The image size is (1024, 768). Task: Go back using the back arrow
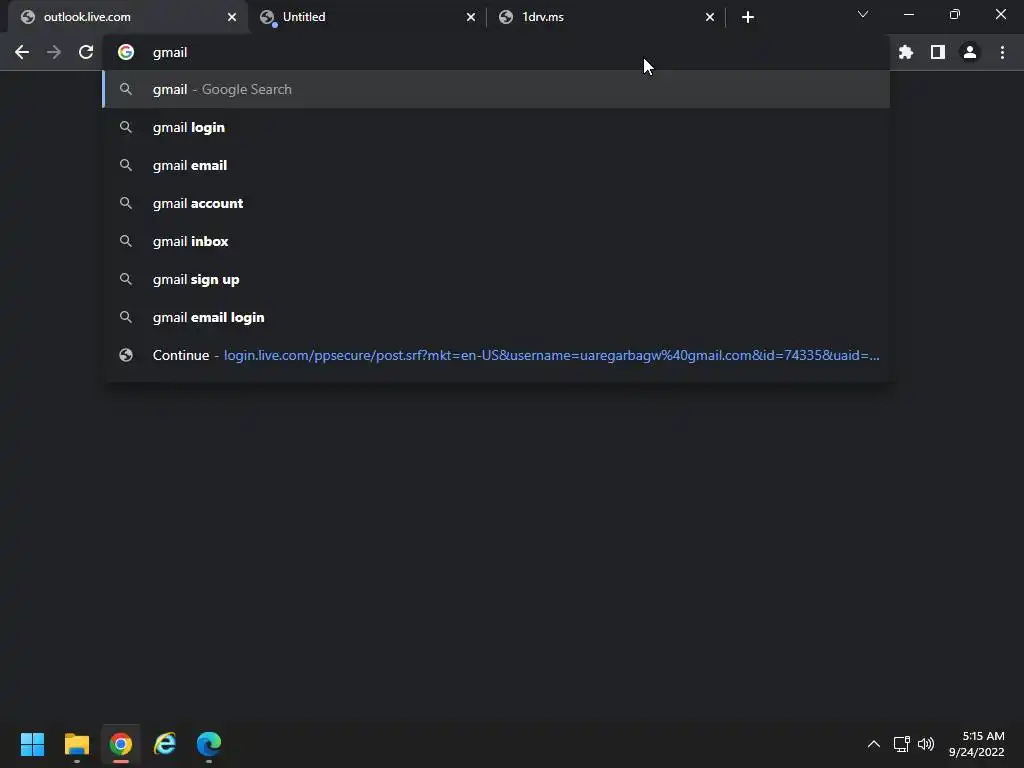[22, 52]
